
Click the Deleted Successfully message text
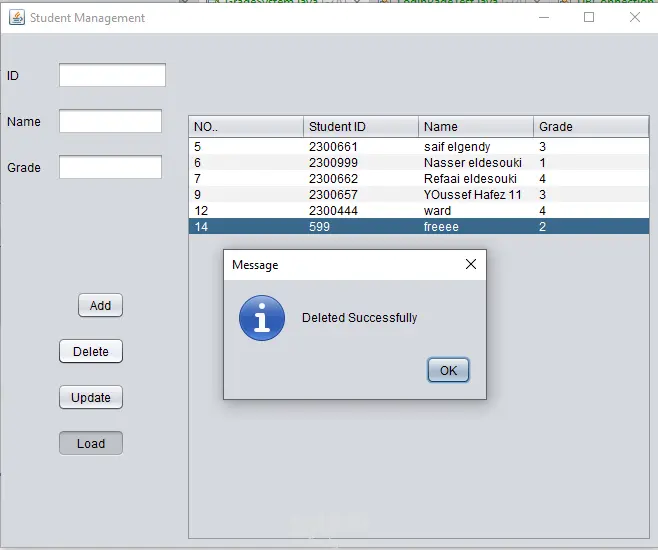[359, 318]
